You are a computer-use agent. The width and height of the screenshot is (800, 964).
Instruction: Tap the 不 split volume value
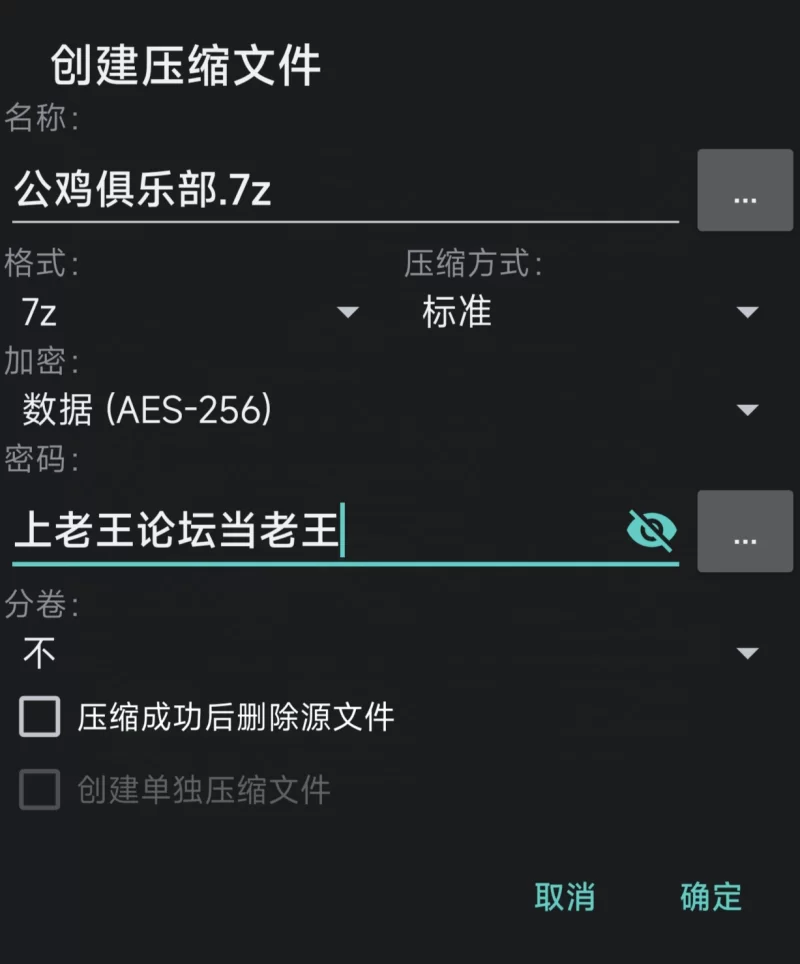(39, 653)
